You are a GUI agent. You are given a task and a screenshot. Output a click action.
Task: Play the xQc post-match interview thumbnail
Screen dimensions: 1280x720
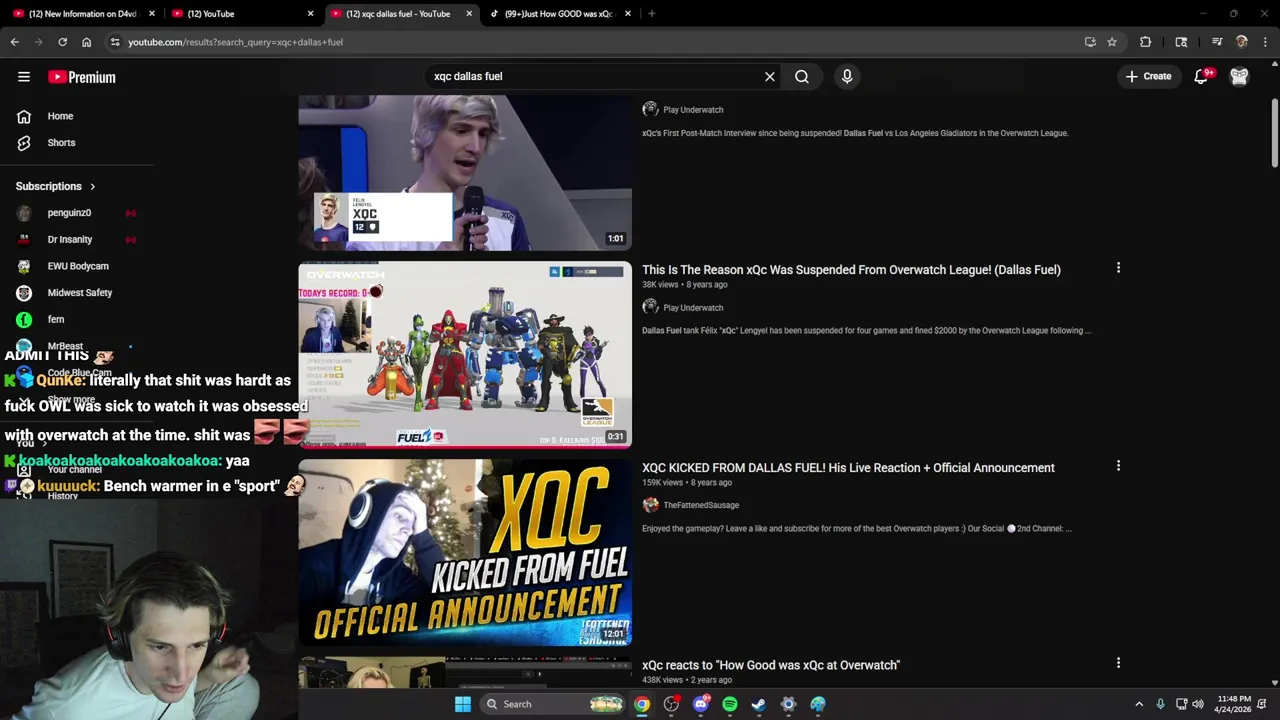pyautogui.click(x=465, y=172)
